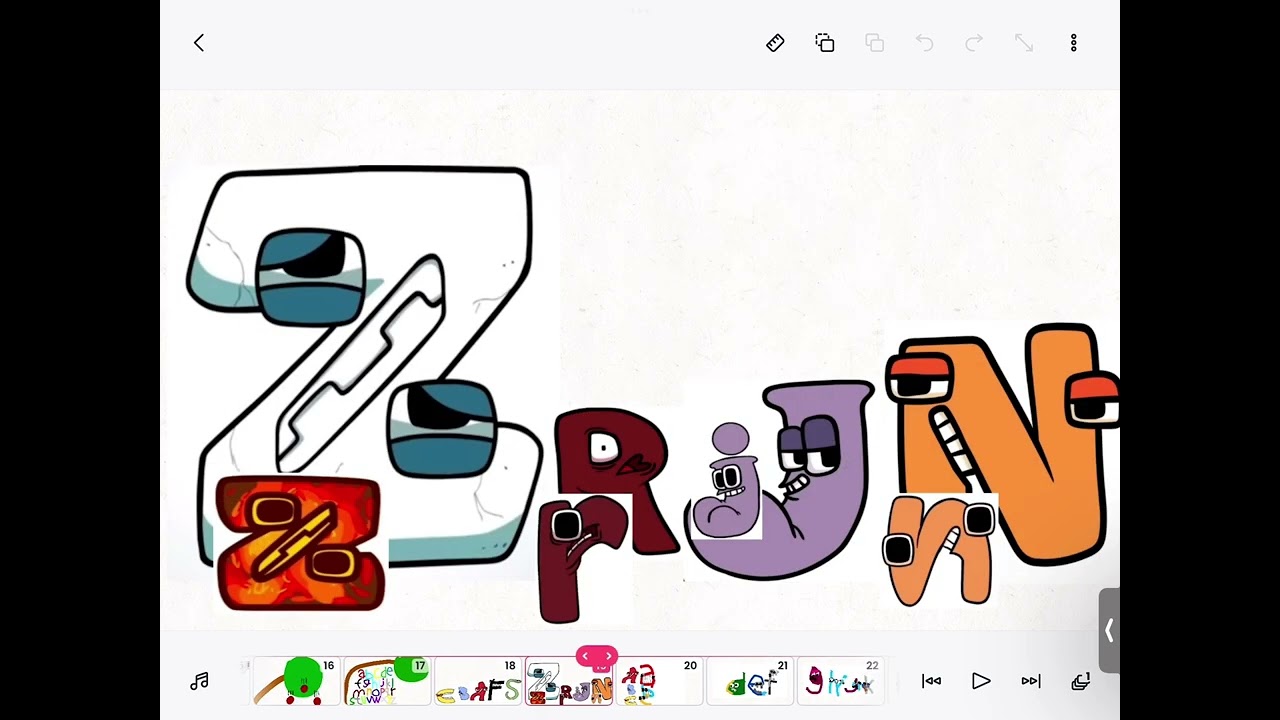Select frame 18 thumbnail
This screenshot has width=1280, height=720.
coord(478,681)
